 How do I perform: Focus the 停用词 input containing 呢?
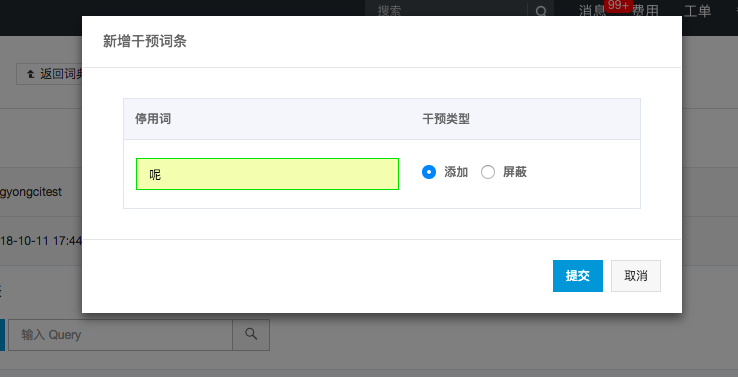point(267,174)
